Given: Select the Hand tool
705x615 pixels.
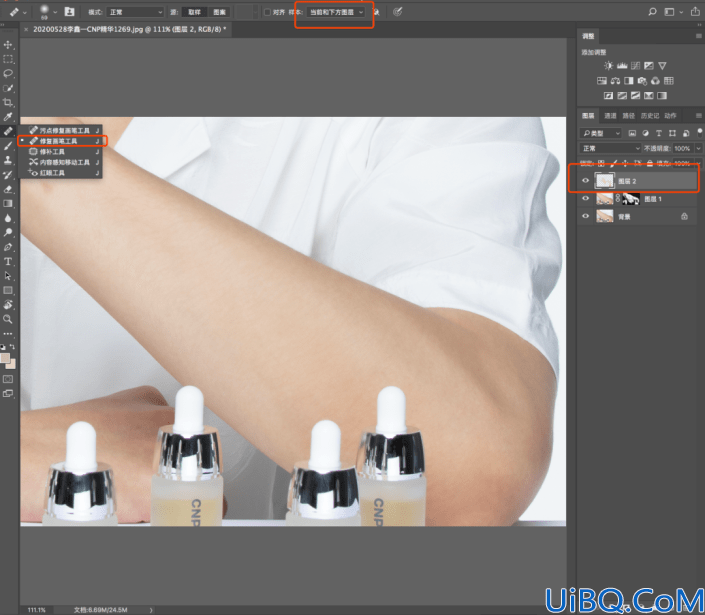Looking at the screenshot, I should [x=8, y=304].
